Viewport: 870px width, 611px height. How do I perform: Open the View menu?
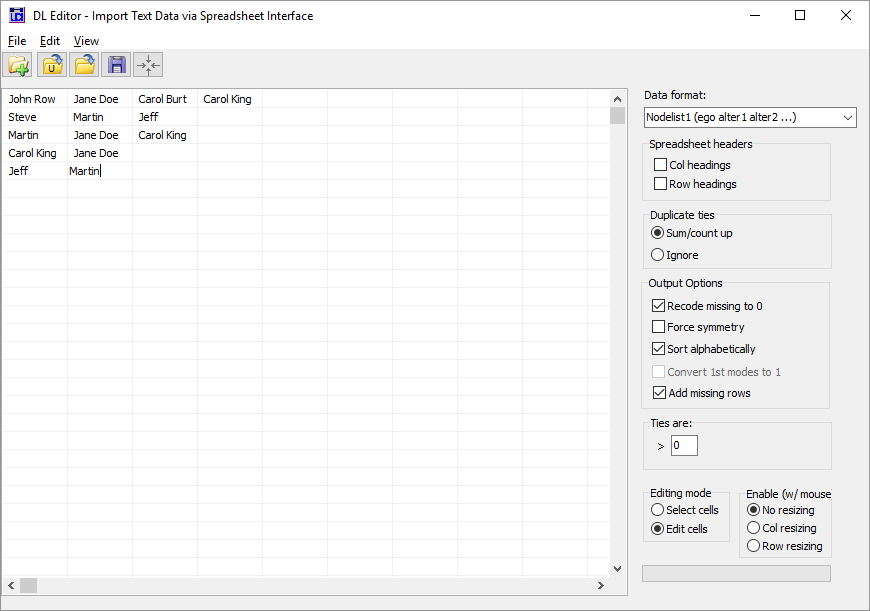(x=86, y=41)
